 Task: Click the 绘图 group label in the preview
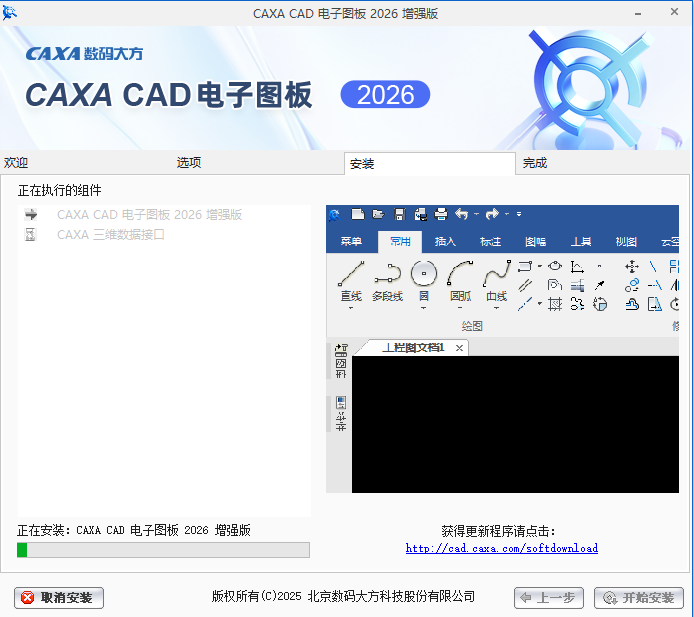[472, 326]
